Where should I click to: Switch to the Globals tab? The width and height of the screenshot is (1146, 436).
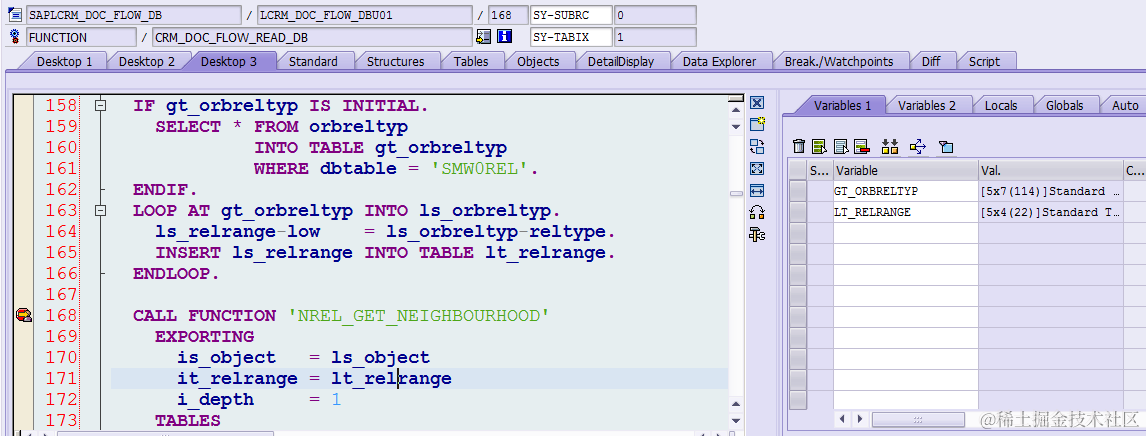point(1064,105)
